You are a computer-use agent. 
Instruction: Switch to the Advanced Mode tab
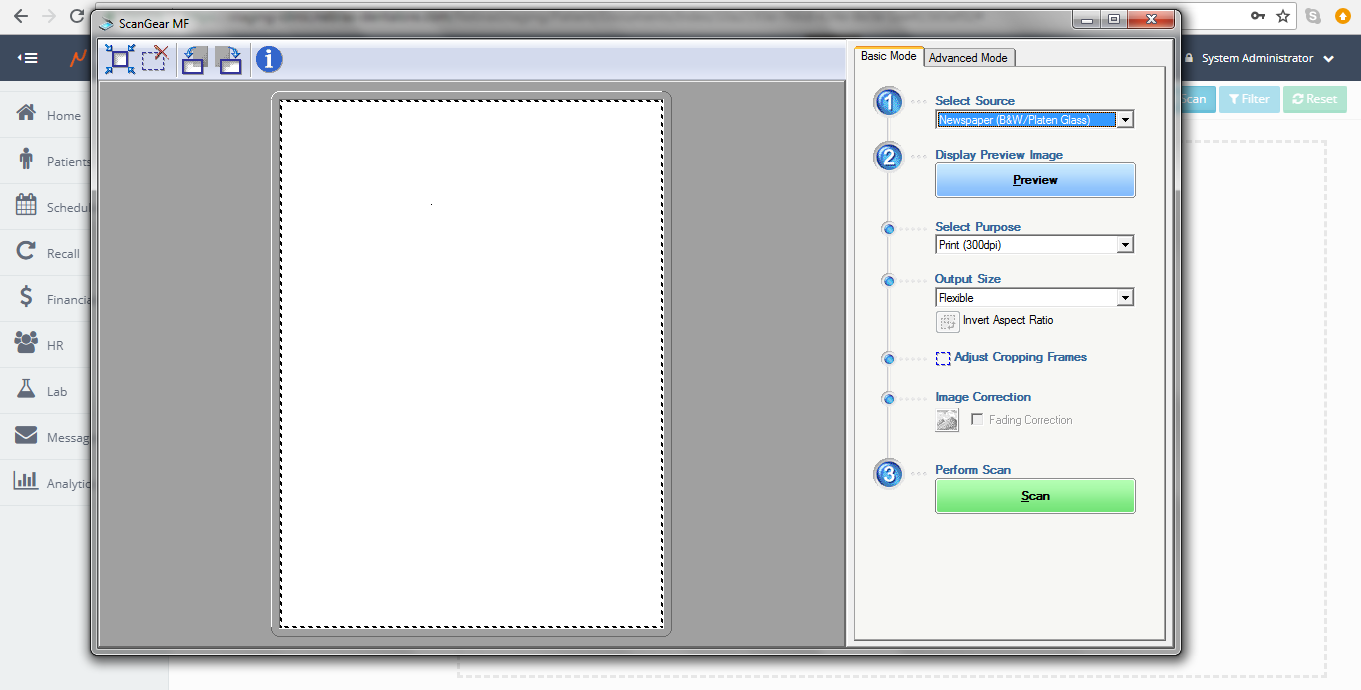[x=968, y=58]
